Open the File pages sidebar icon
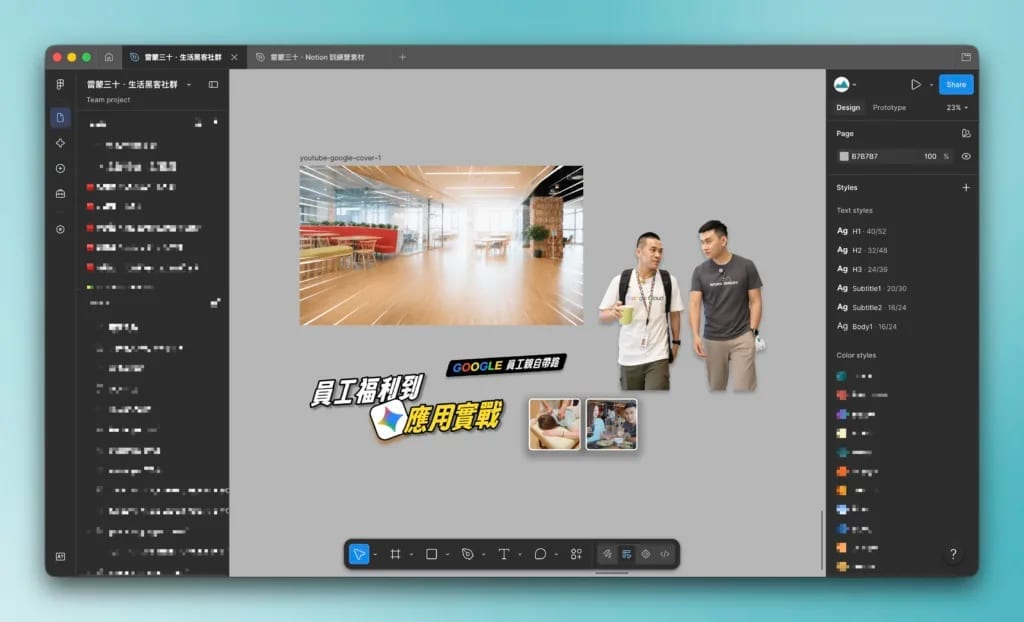Viewport: 1024px width, 622px height. [x=60, y=118]
